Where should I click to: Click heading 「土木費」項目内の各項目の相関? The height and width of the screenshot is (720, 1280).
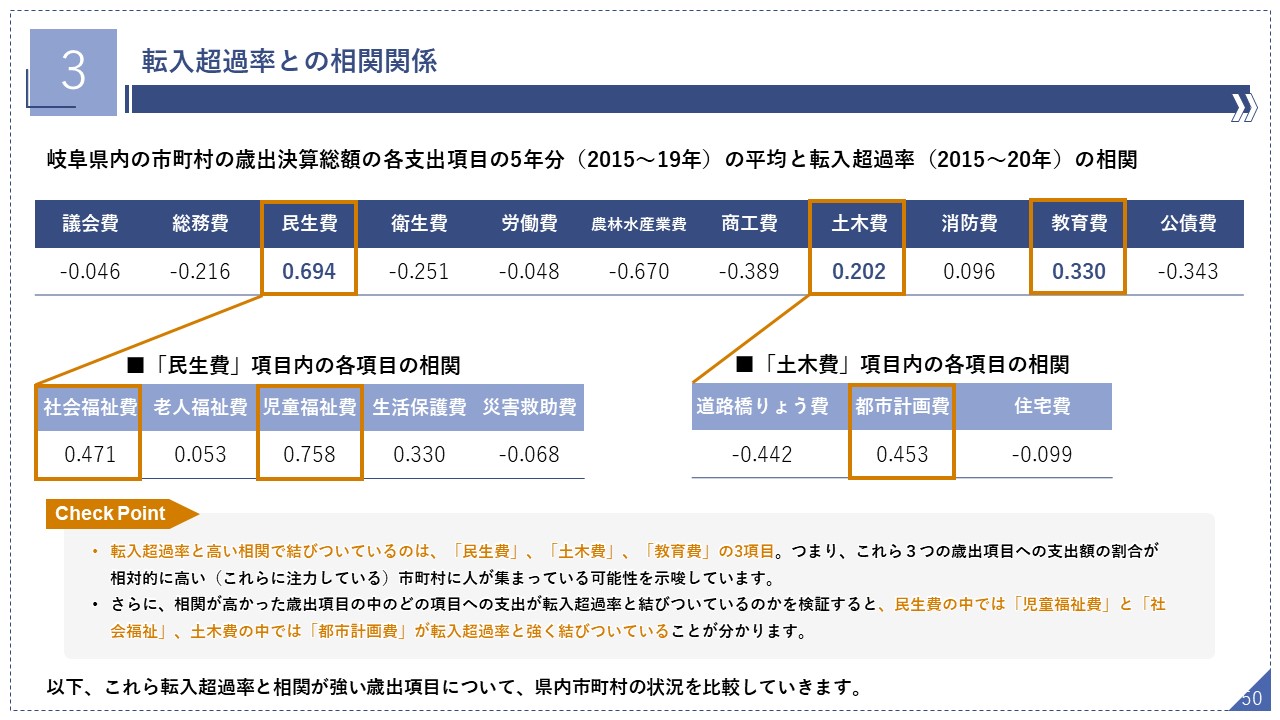(x=902, y=364)
